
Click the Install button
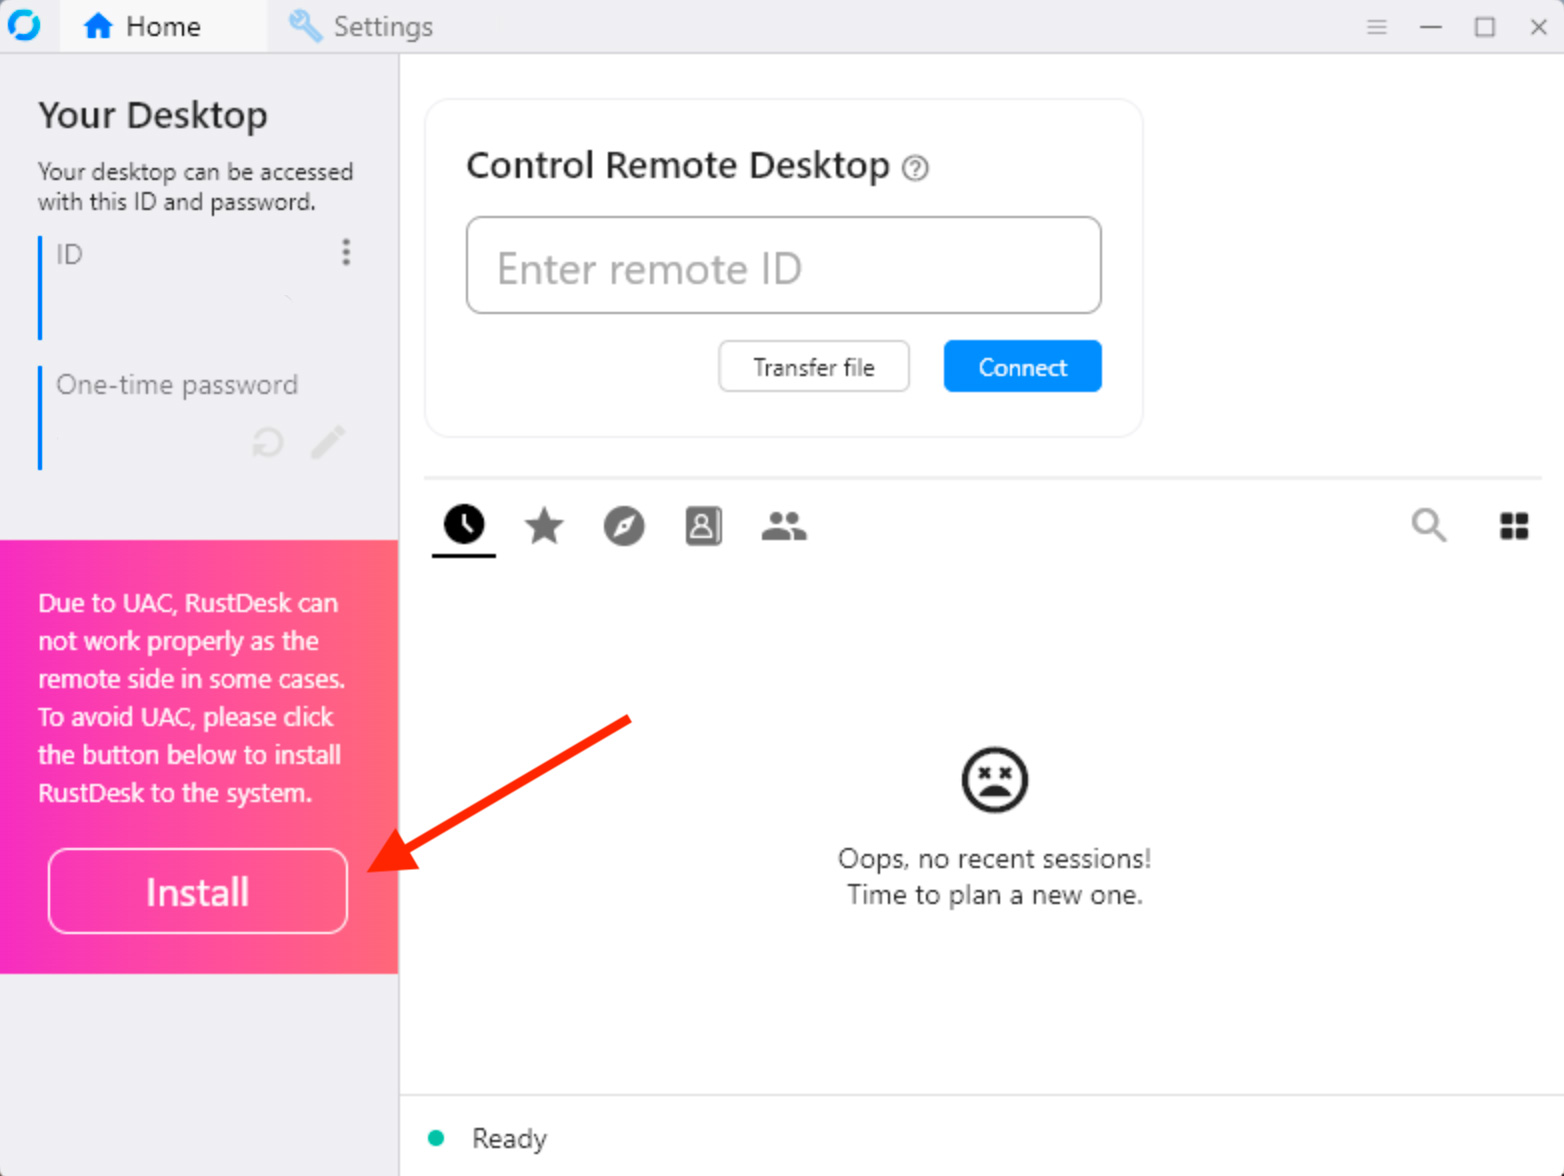pos(198,891)
